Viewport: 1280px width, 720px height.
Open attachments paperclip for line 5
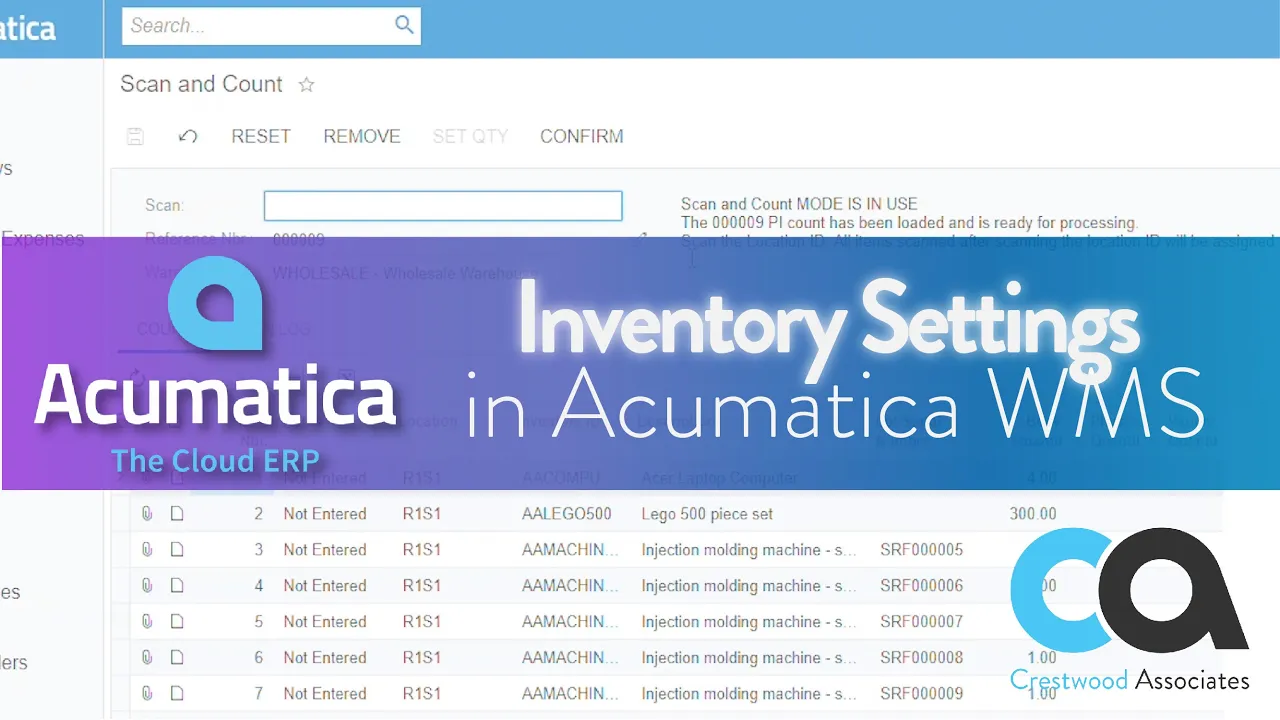coord(147,622)
